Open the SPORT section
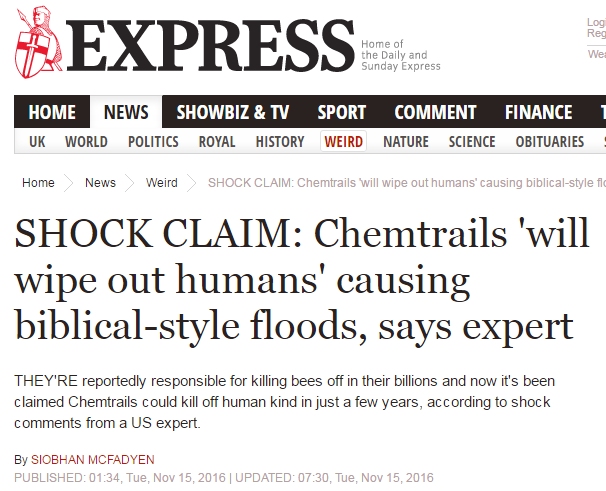This screenshot has height=491, width=606. 342,112
